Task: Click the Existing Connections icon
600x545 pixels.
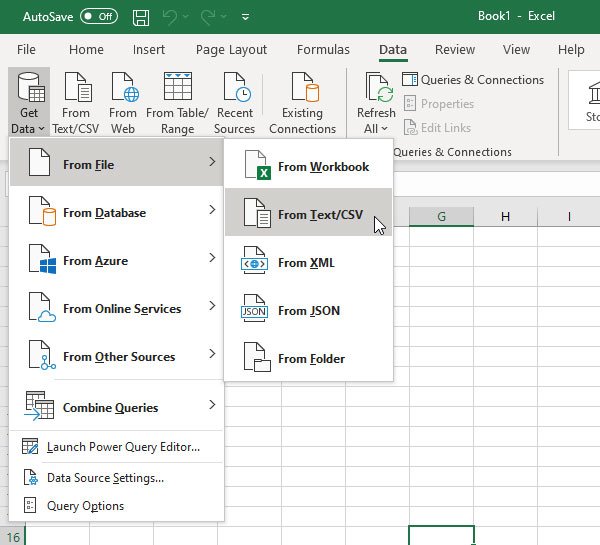Action: 302,103
